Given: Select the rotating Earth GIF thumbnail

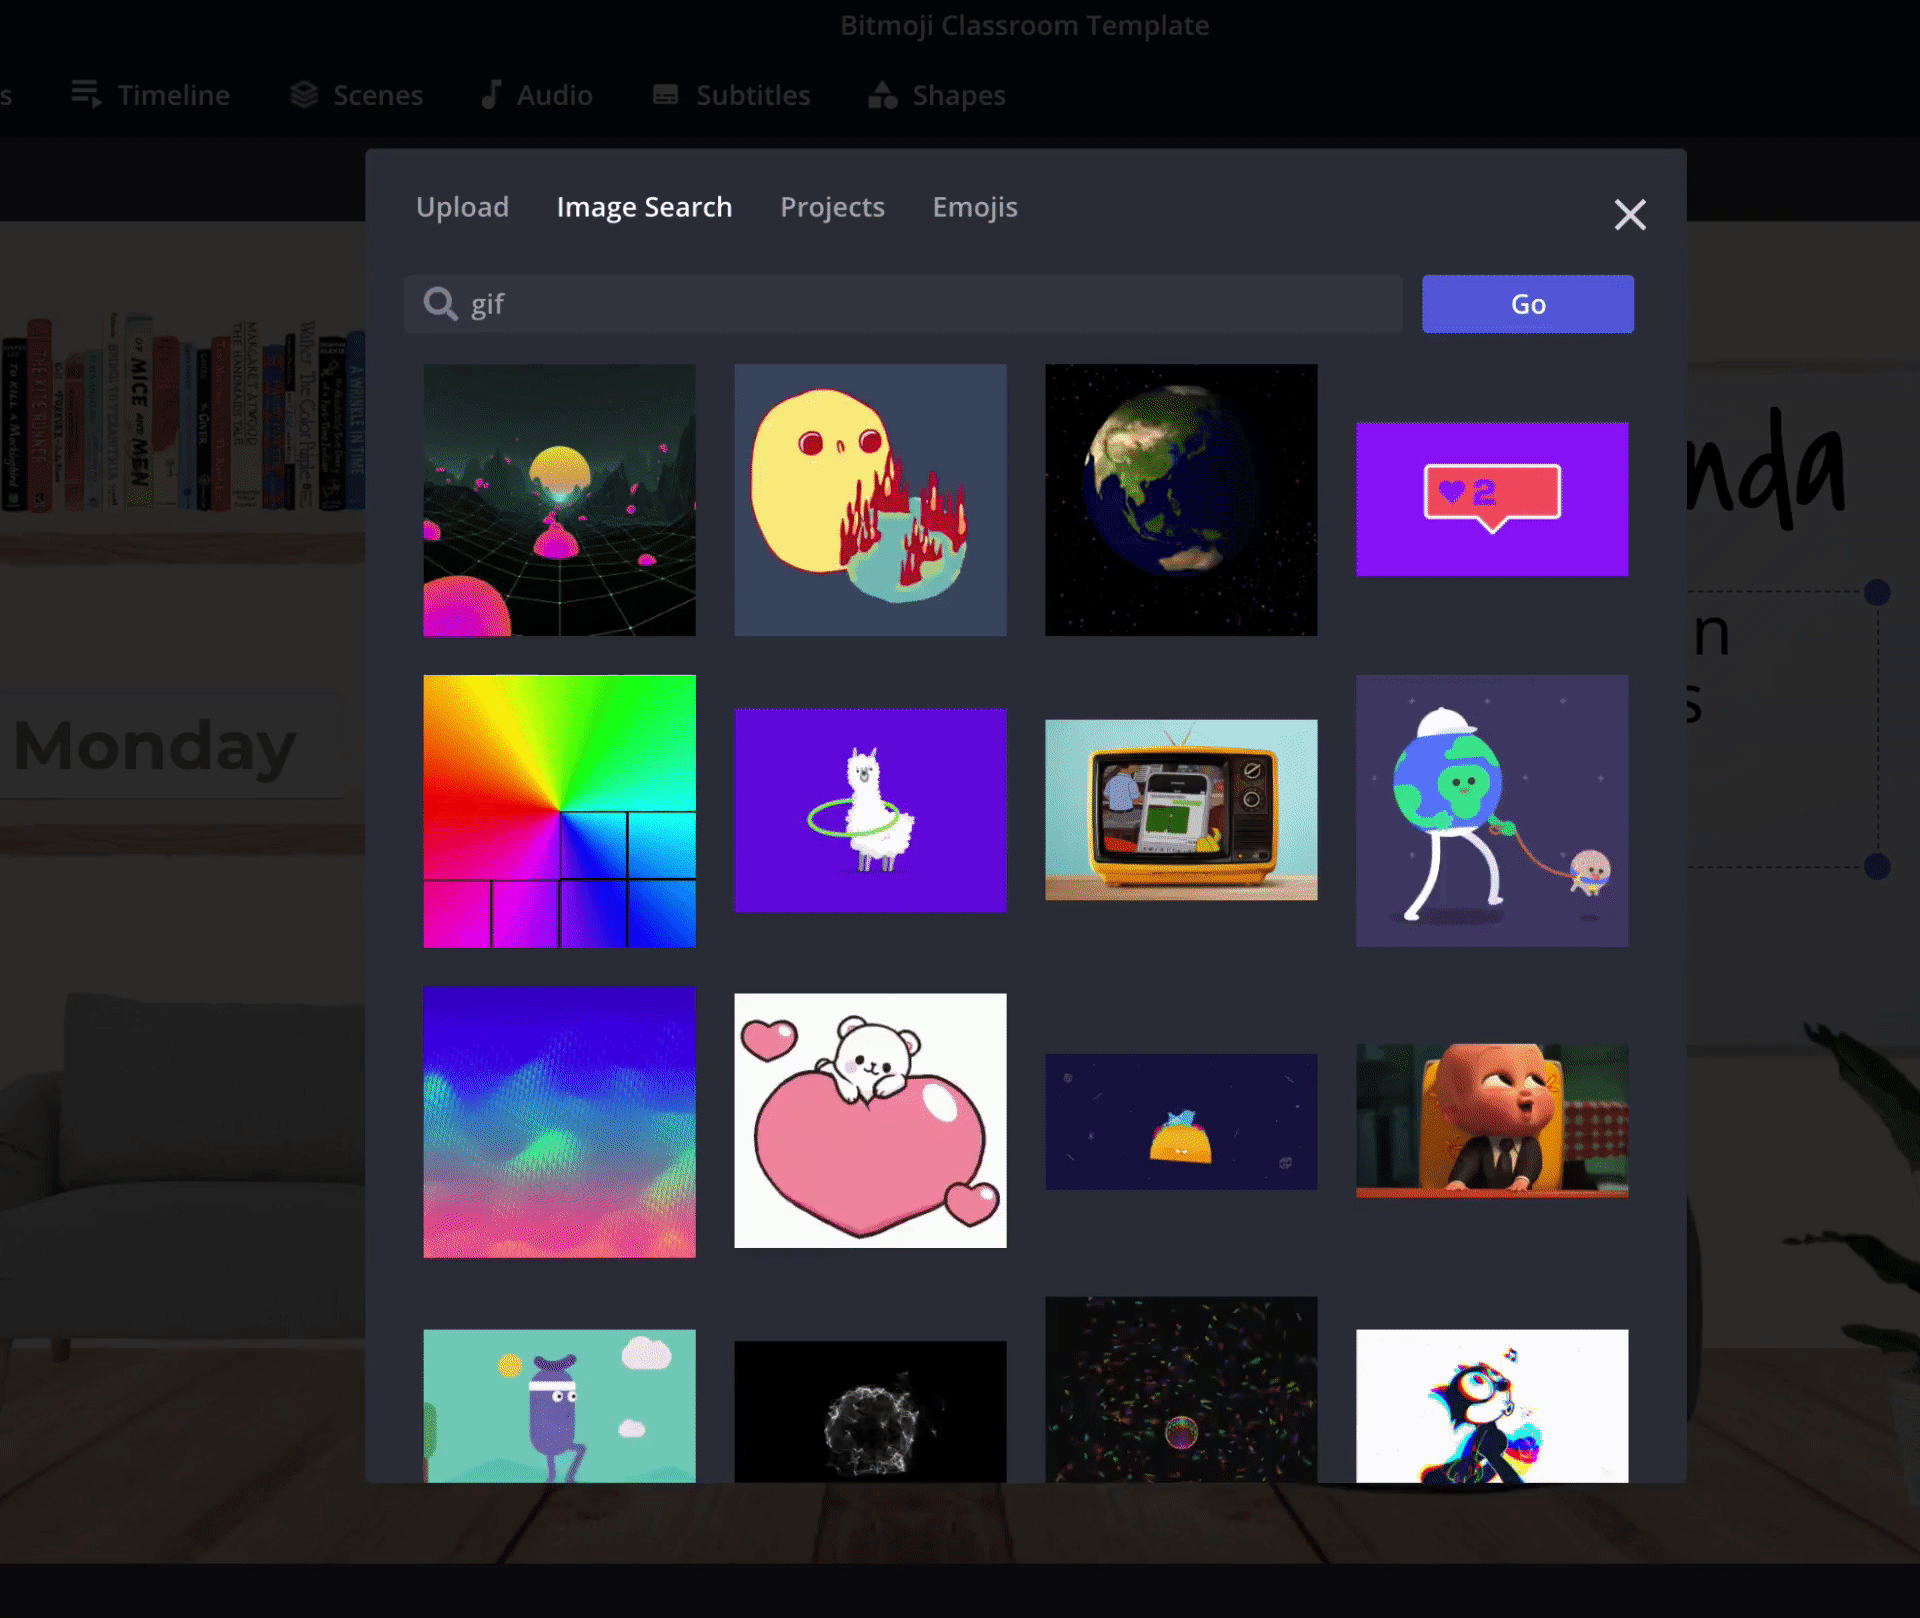Looking at the screenshot, I should (1180, 500).
